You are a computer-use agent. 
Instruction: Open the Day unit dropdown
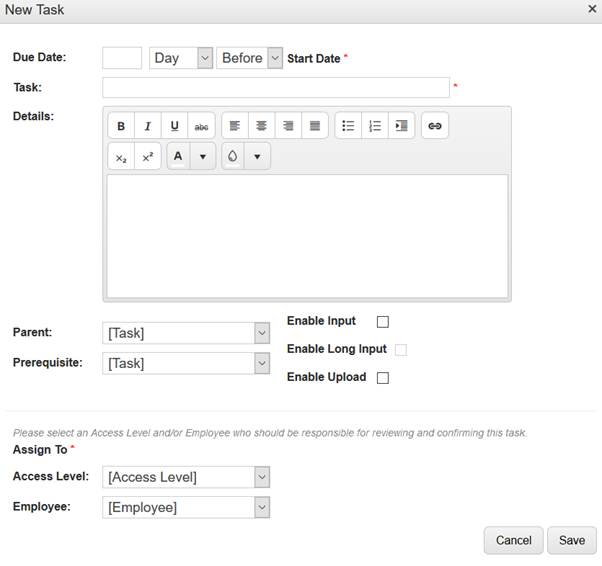tap(181, 58)
